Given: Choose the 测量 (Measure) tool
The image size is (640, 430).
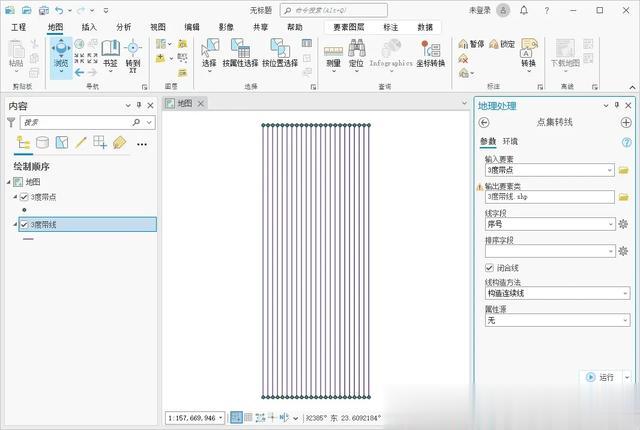Looking at the screenshot, I should (333, 56).
